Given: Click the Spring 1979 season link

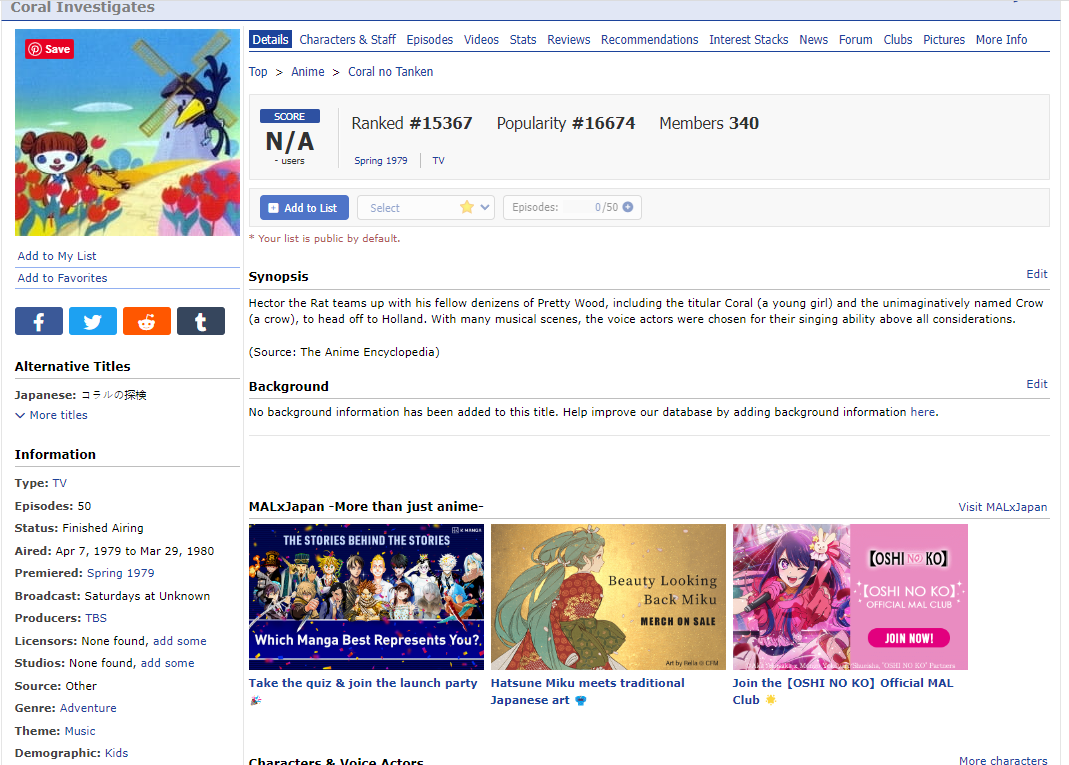Looking at the screenshot, I should [x=380, y=161].
